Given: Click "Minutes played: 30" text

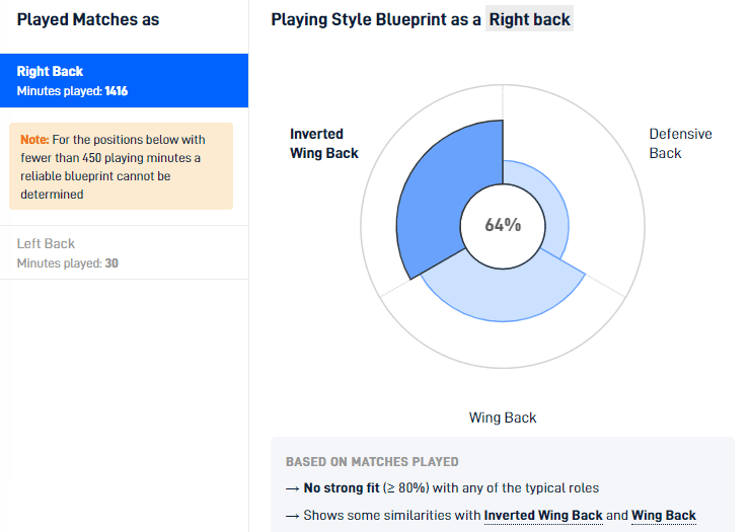Looking at the screenshot, I should tap(67, 263).
